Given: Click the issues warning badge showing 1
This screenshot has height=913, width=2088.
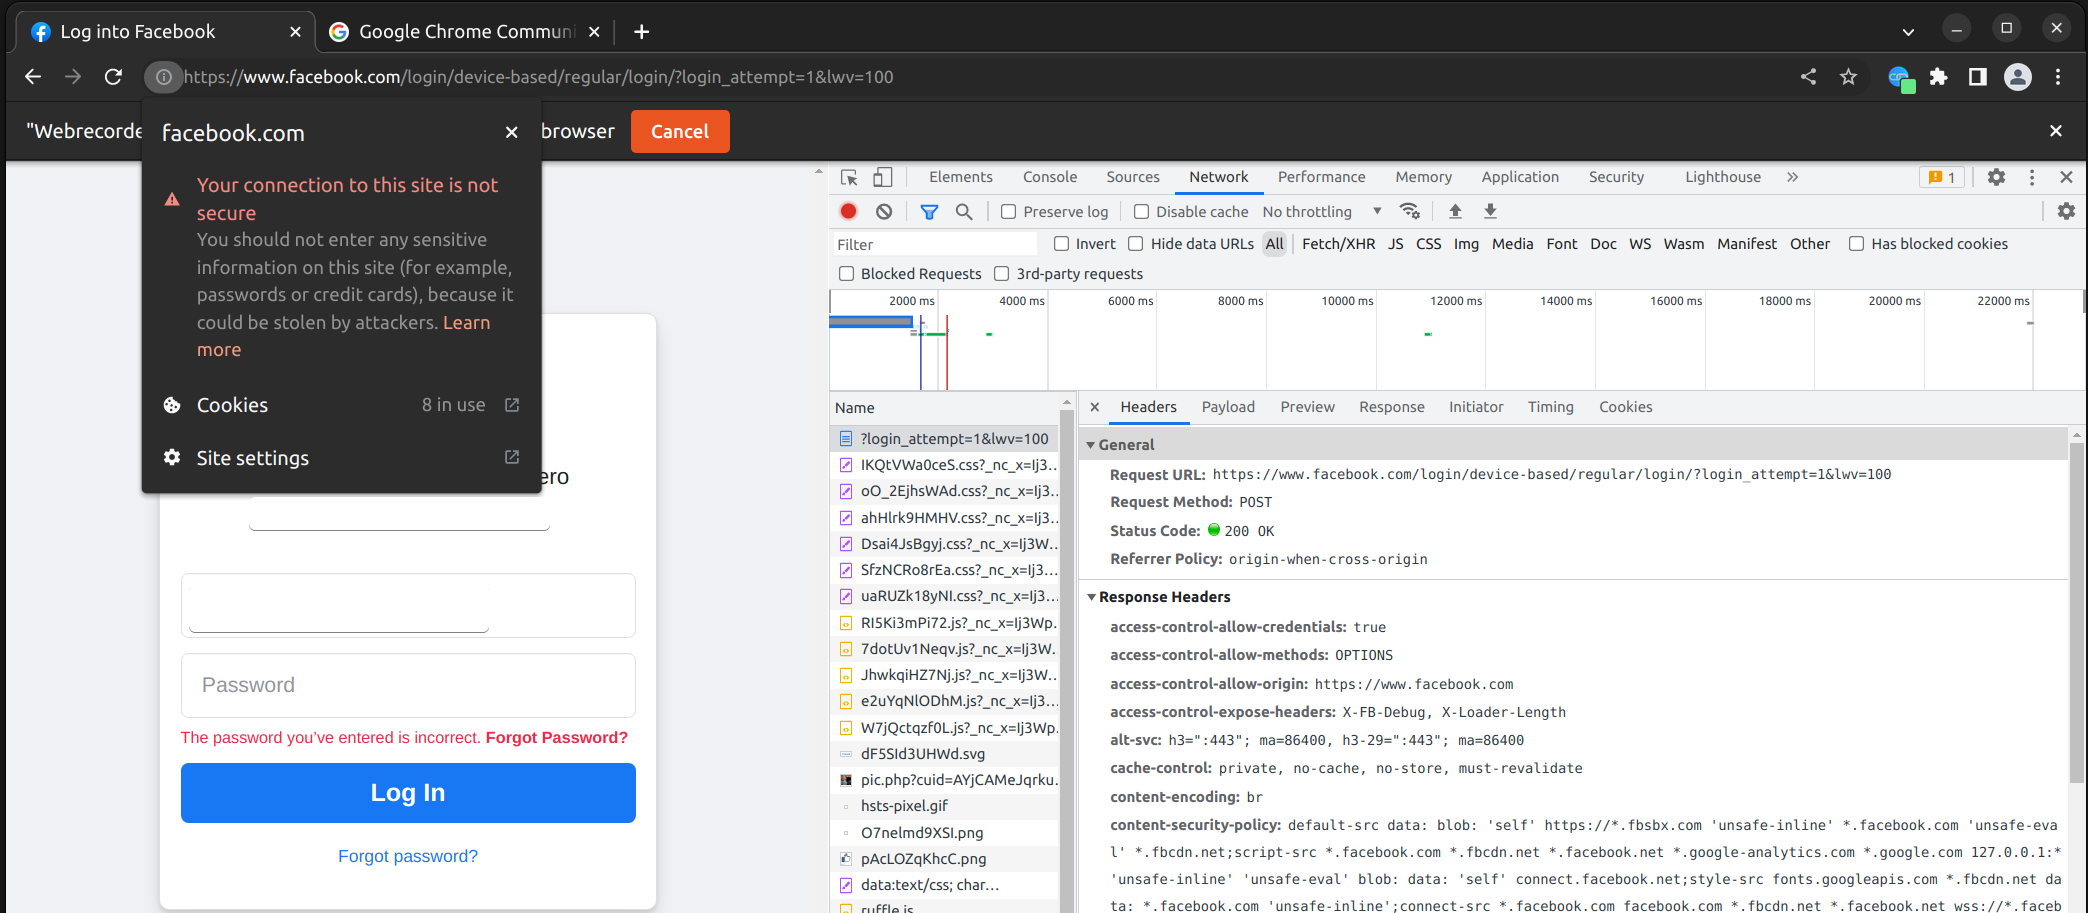Looking at the screenshot, I should tap(1942, 177).
